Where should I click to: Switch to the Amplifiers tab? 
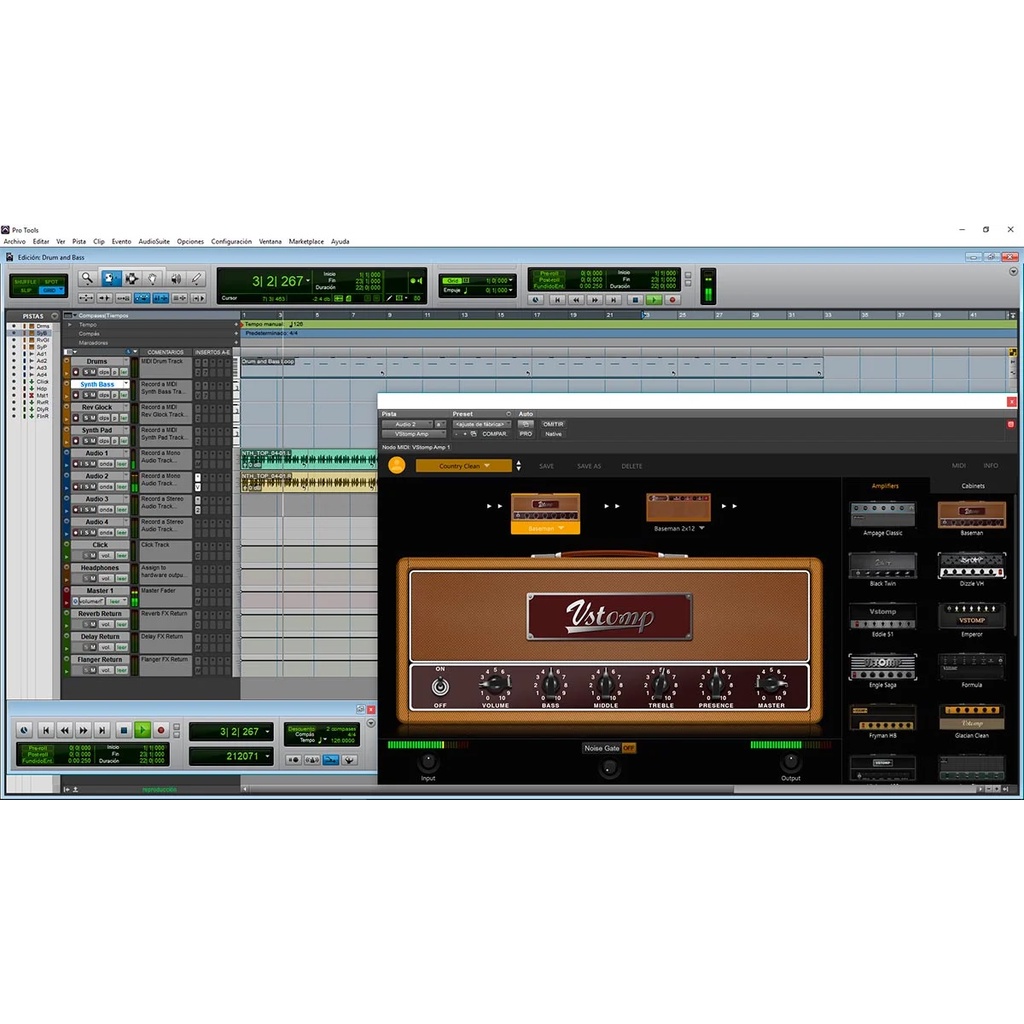click(885, 485)
